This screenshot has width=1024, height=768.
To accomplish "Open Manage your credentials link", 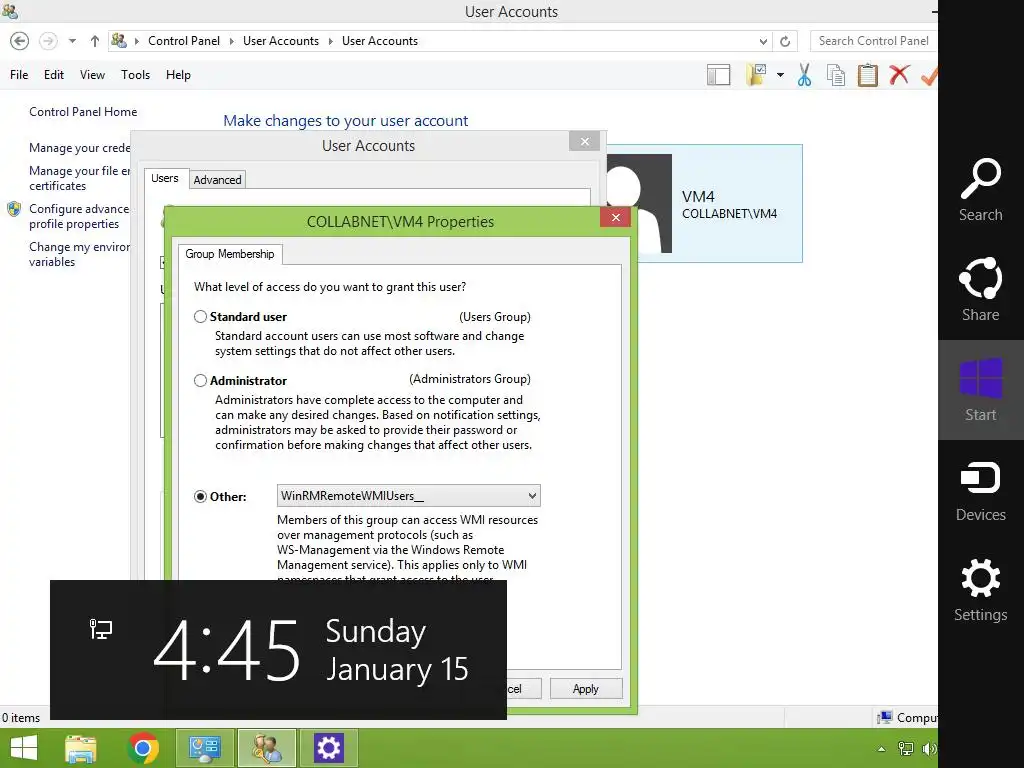I will tap(80, 148).
